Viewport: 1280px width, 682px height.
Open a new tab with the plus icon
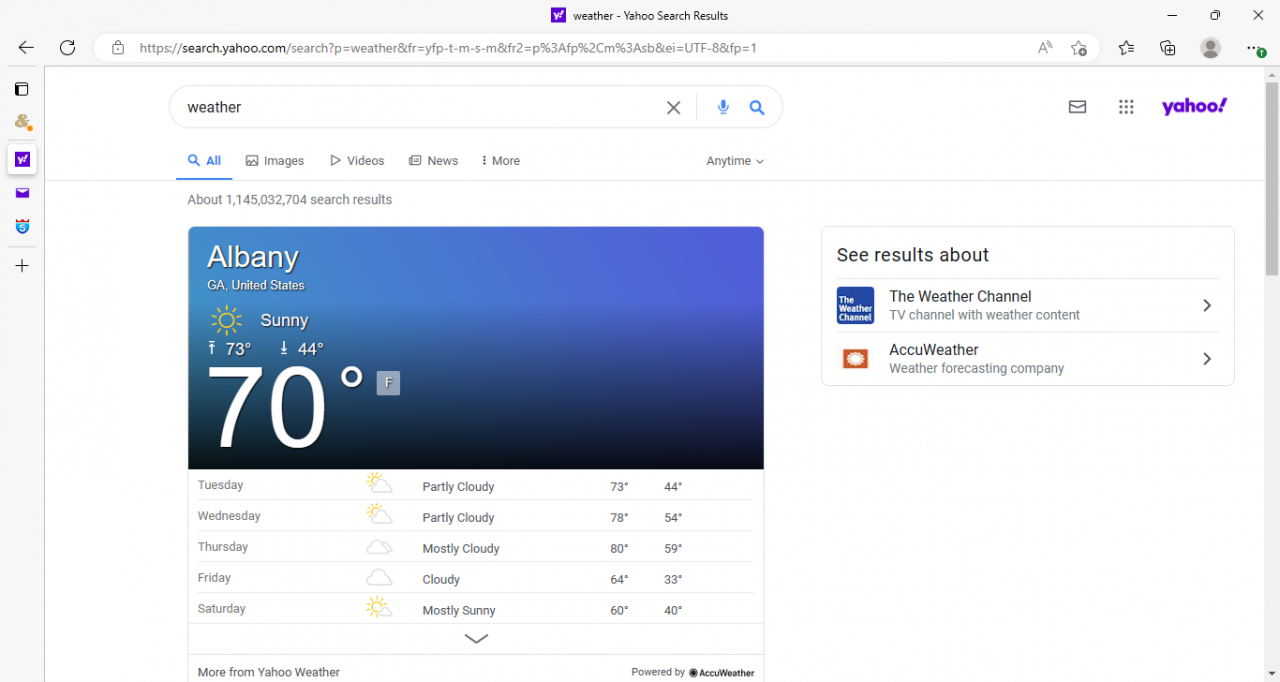click(x=22, y=266)
